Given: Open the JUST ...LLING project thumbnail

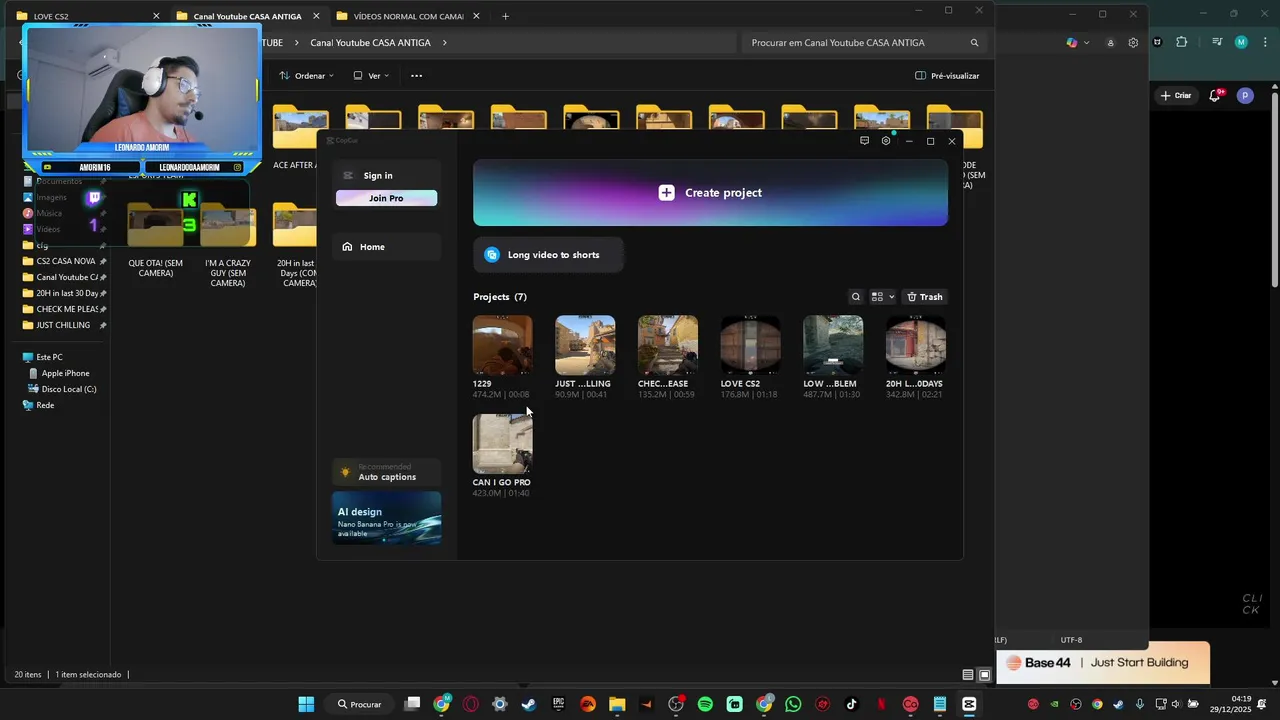Looking at the screenshot, I should pos(585,345).
